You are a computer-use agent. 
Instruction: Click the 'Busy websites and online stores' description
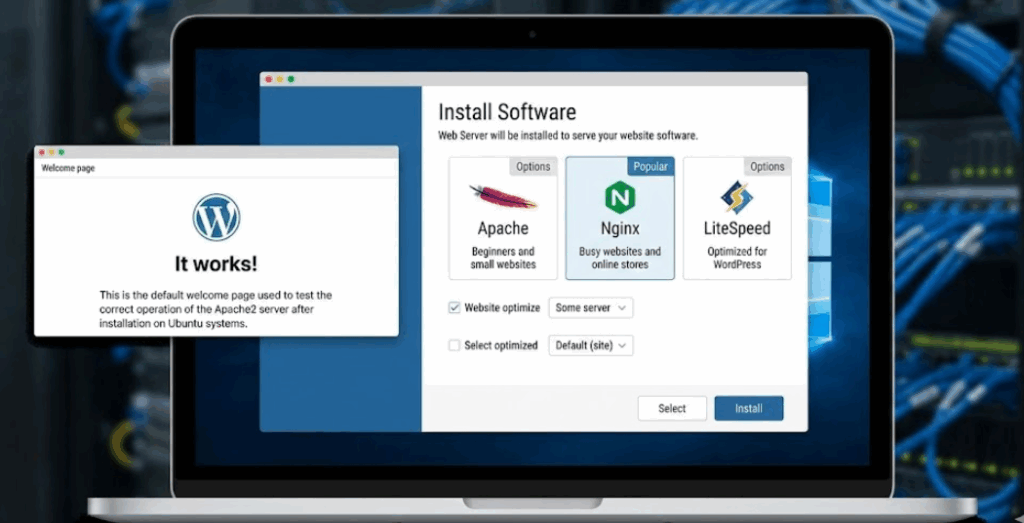(620, 258)
